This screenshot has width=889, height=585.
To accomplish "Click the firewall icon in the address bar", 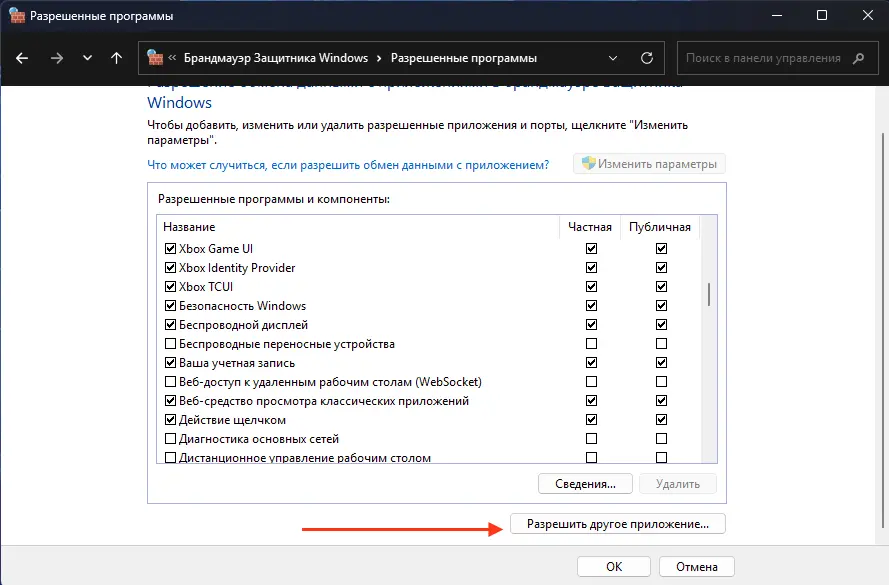I will (155, 58).
